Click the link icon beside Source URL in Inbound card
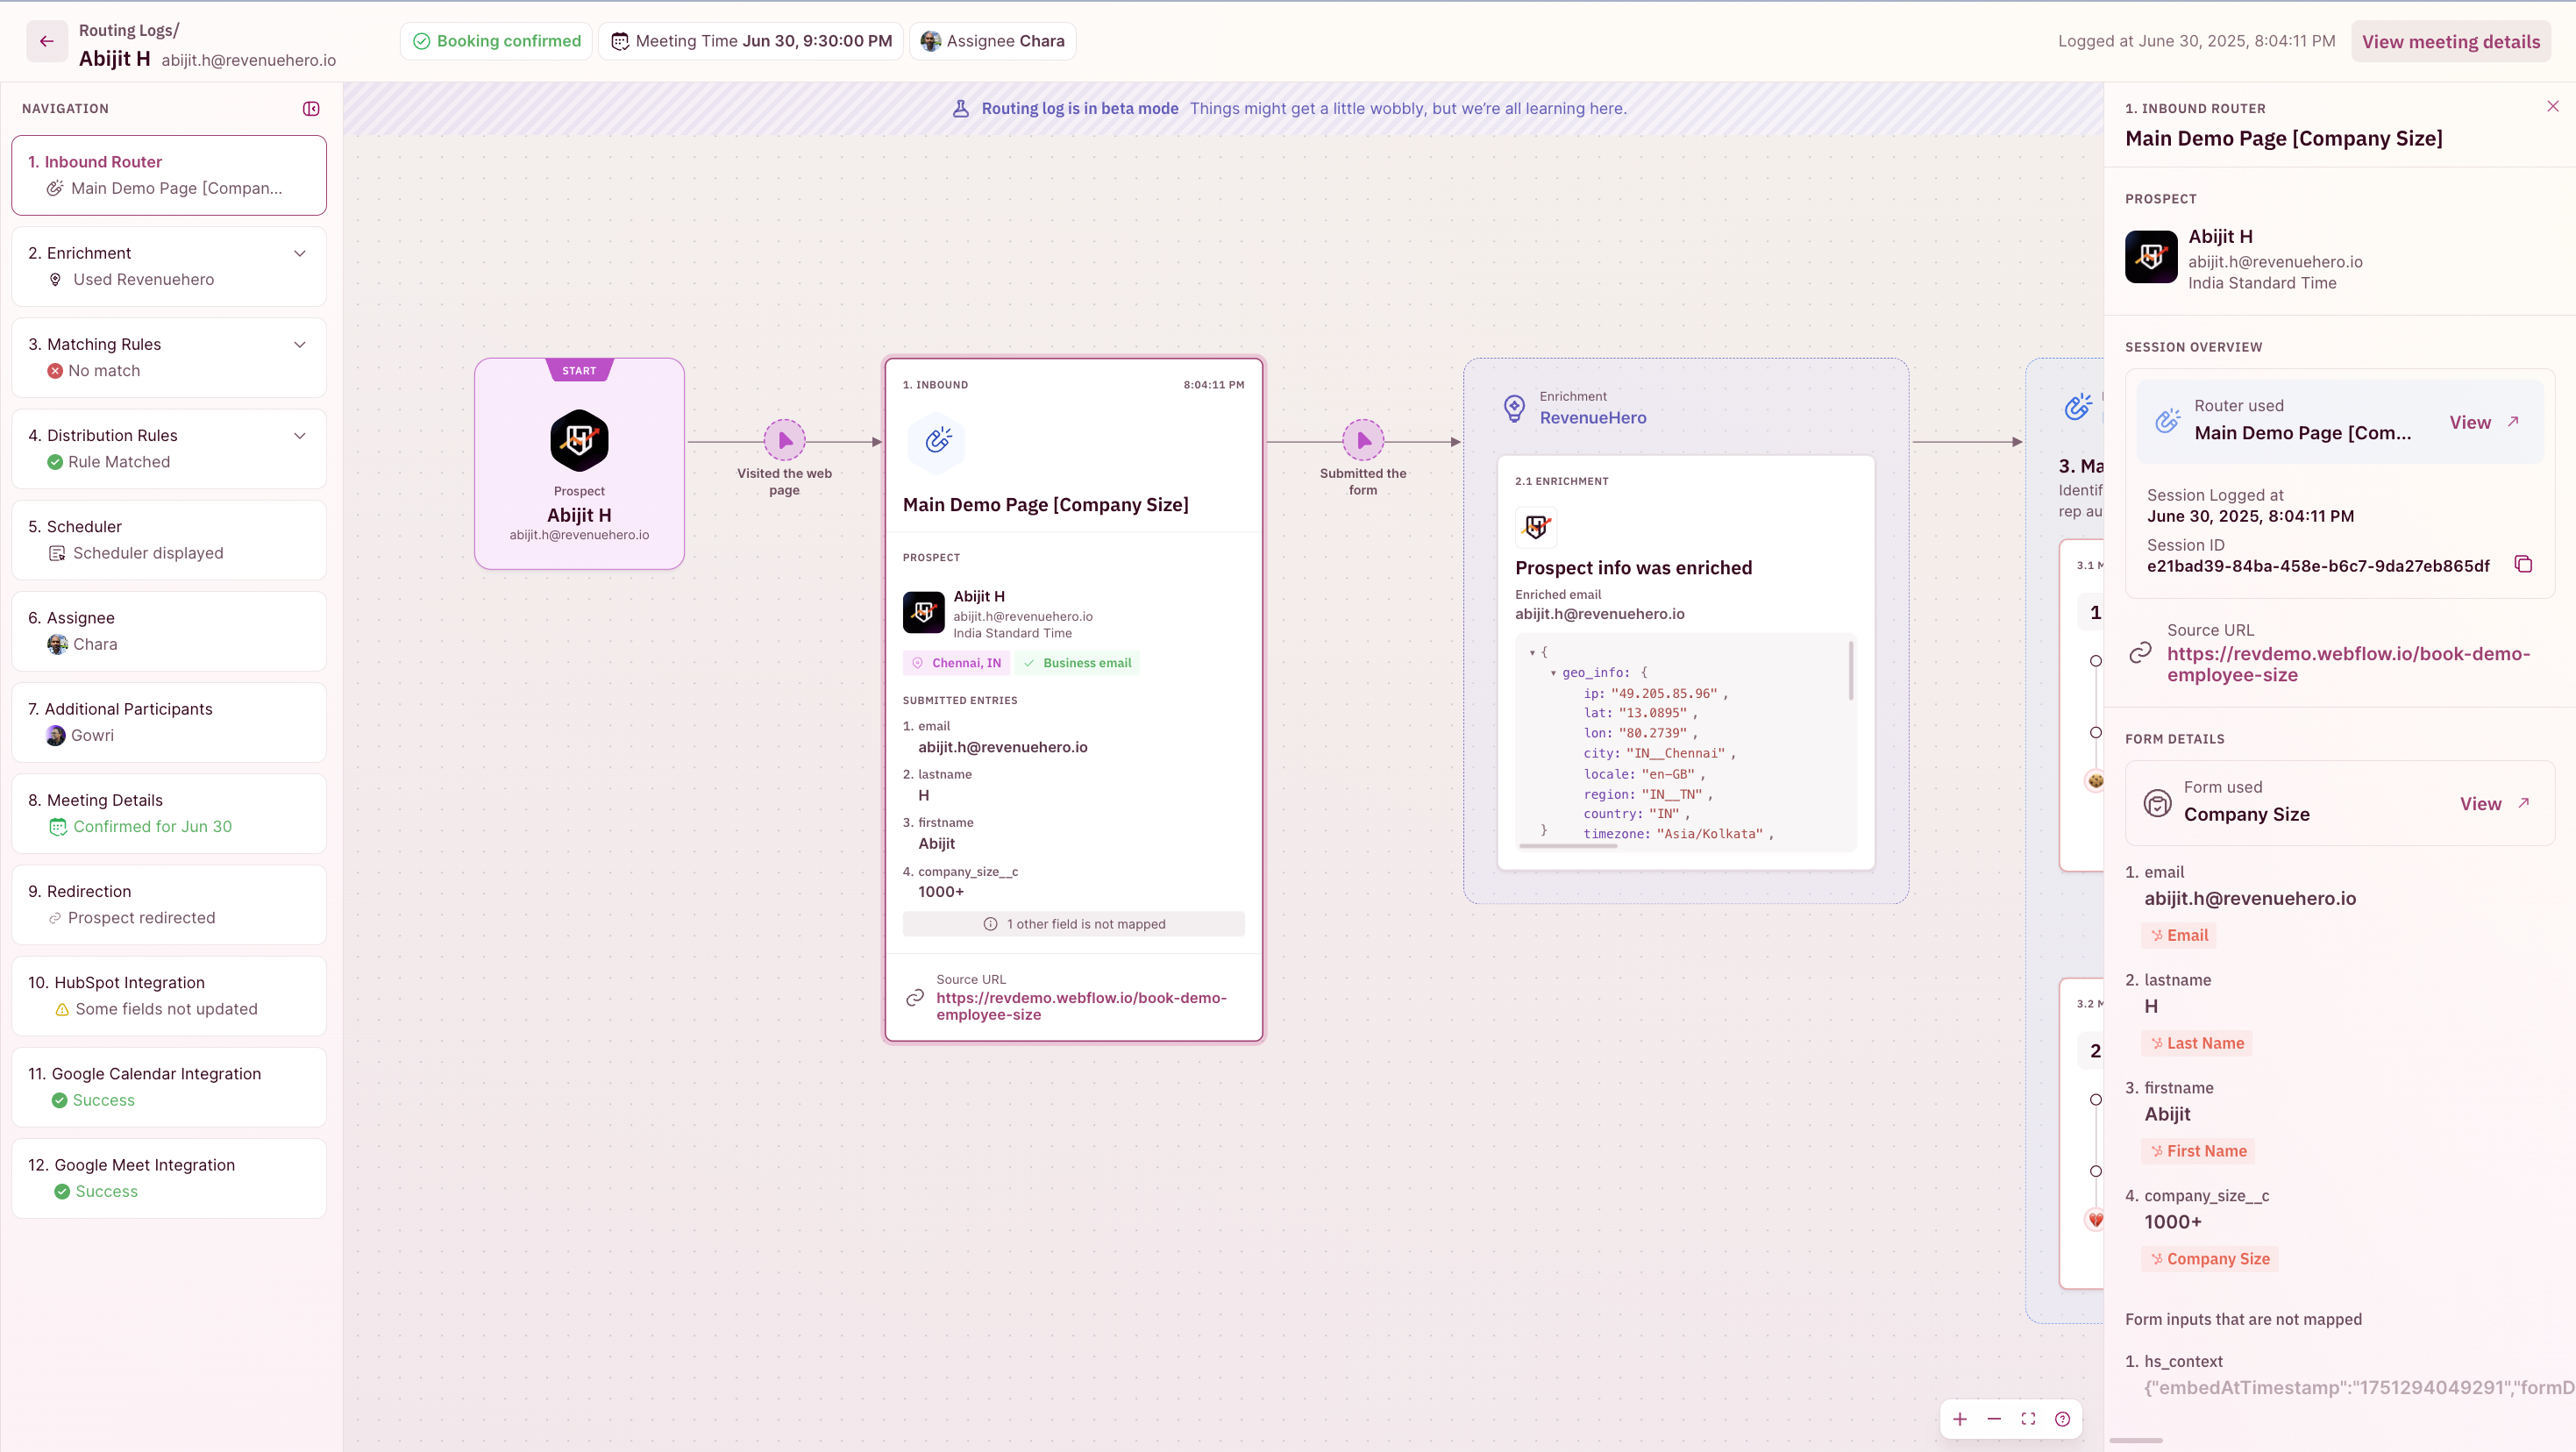 [x=914, y=998]
